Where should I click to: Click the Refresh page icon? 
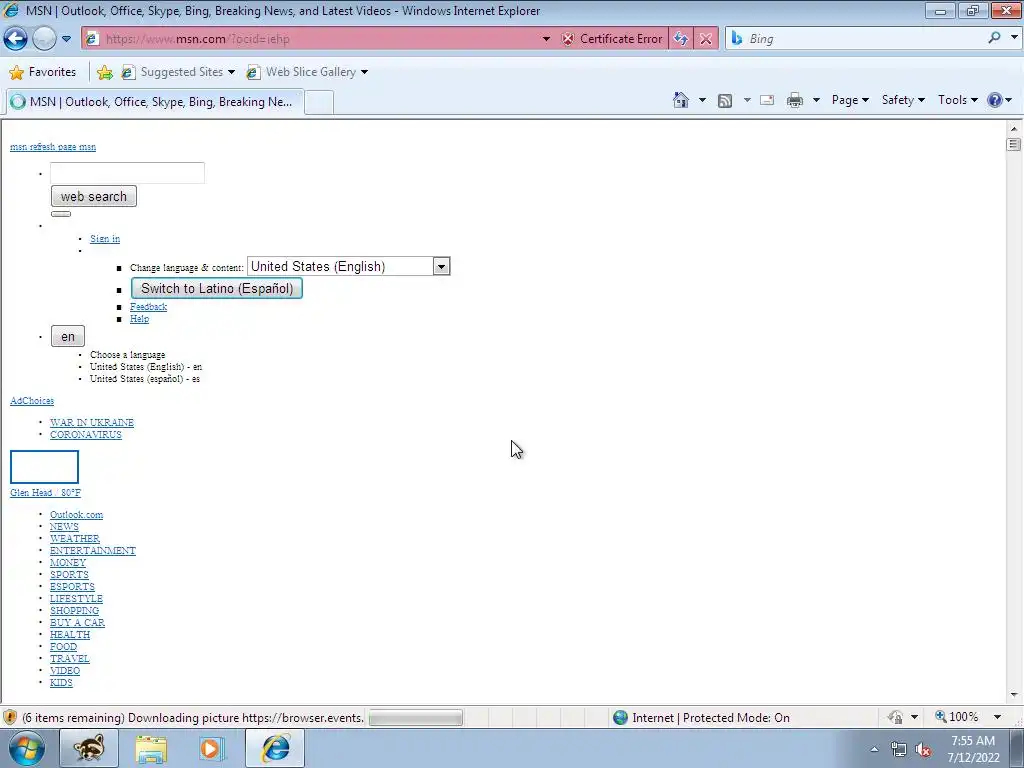coord(680,39)
